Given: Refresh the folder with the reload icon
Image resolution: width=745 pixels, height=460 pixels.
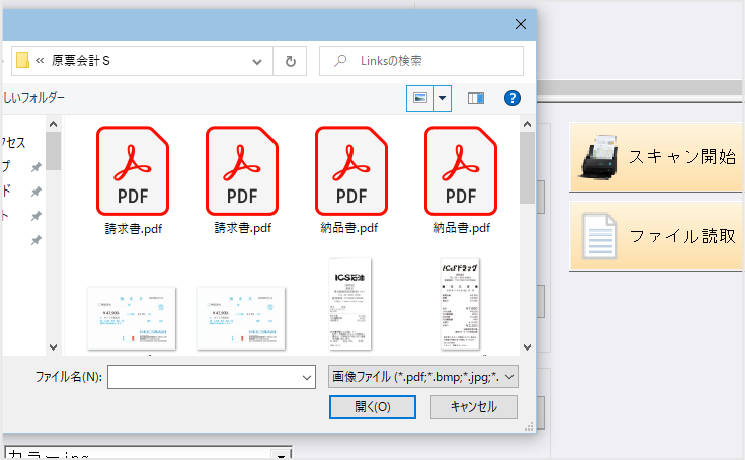Looking at the screenshot, I should (290, 61).
